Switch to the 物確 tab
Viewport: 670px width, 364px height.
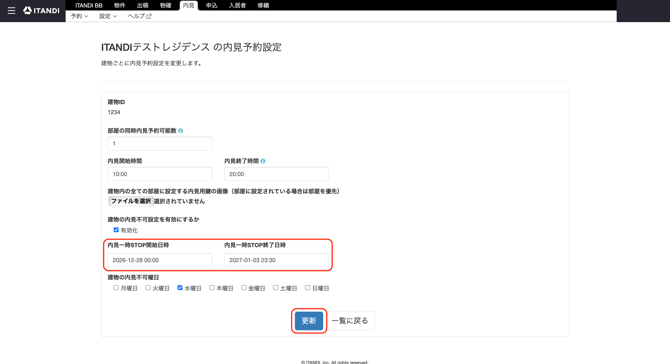(x=165, y=6)
